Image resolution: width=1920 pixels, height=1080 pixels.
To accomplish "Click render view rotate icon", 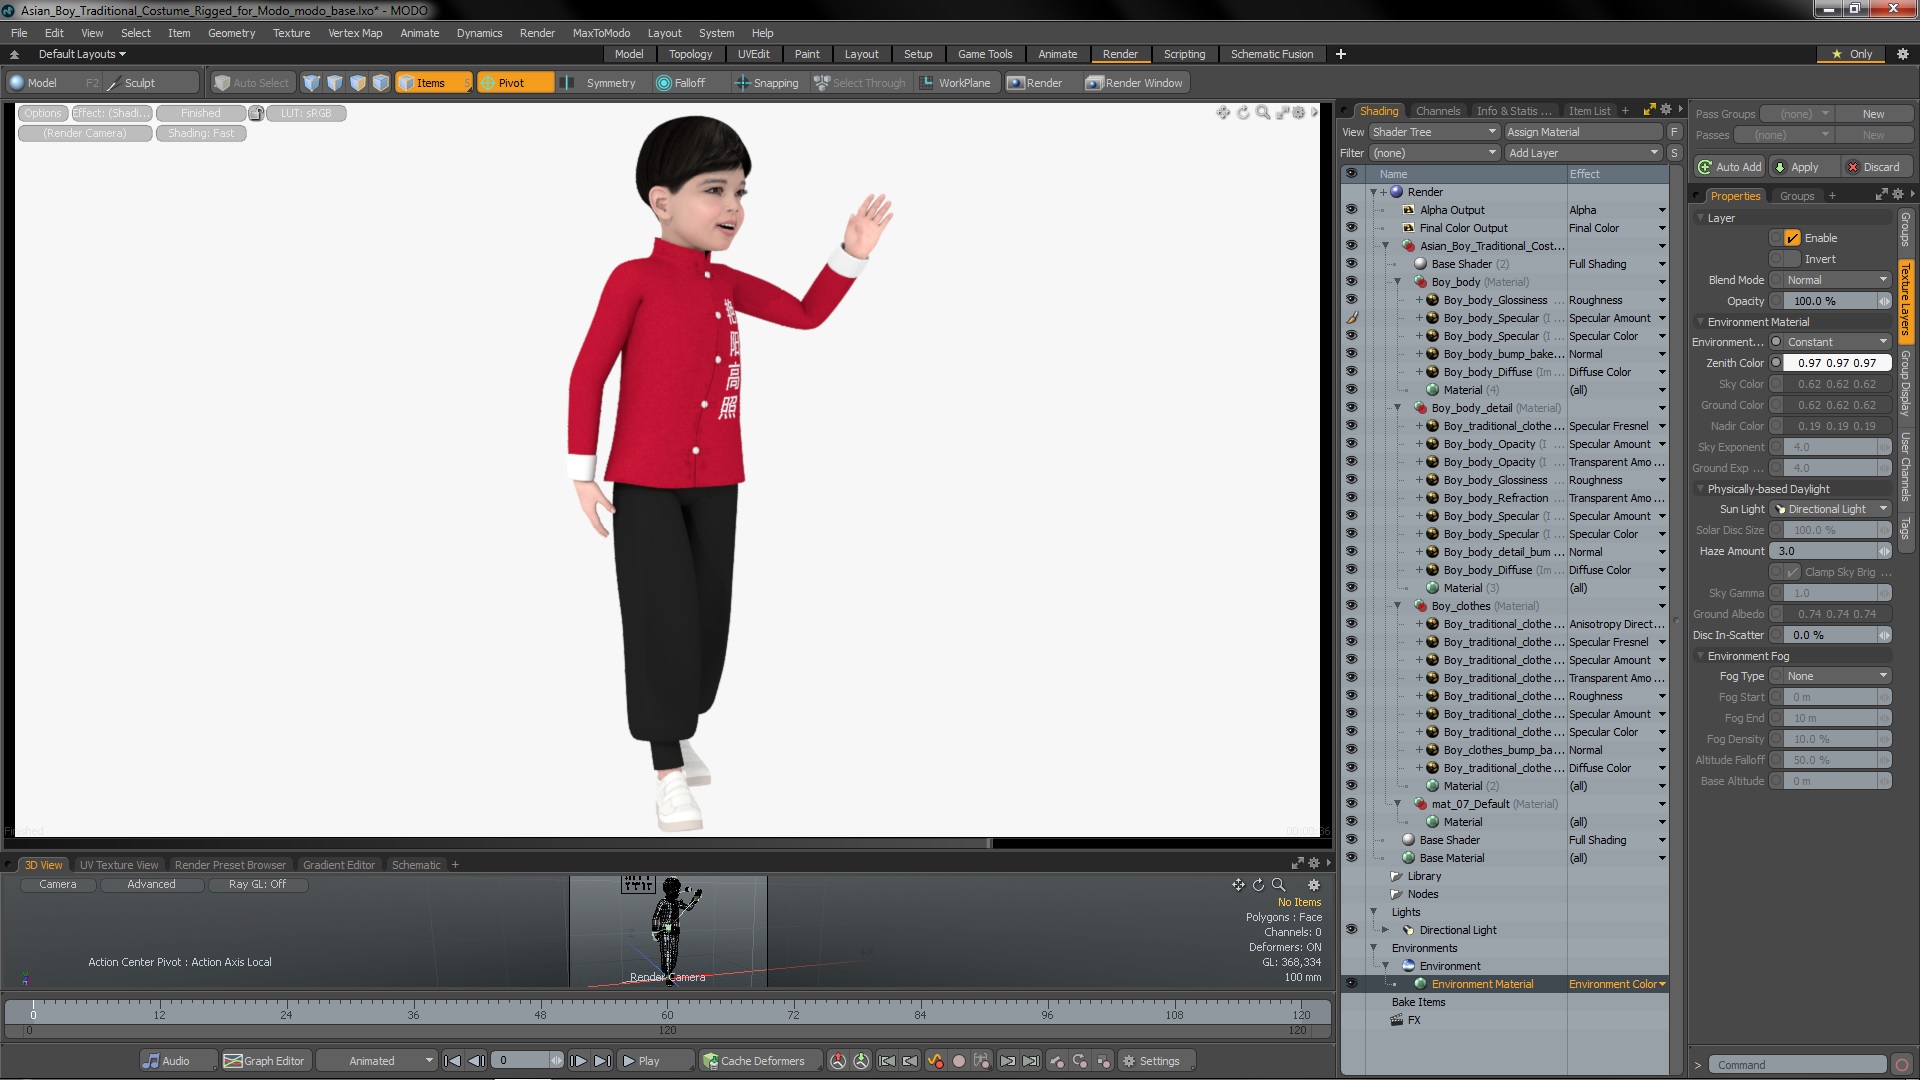I will [1243, 113].
